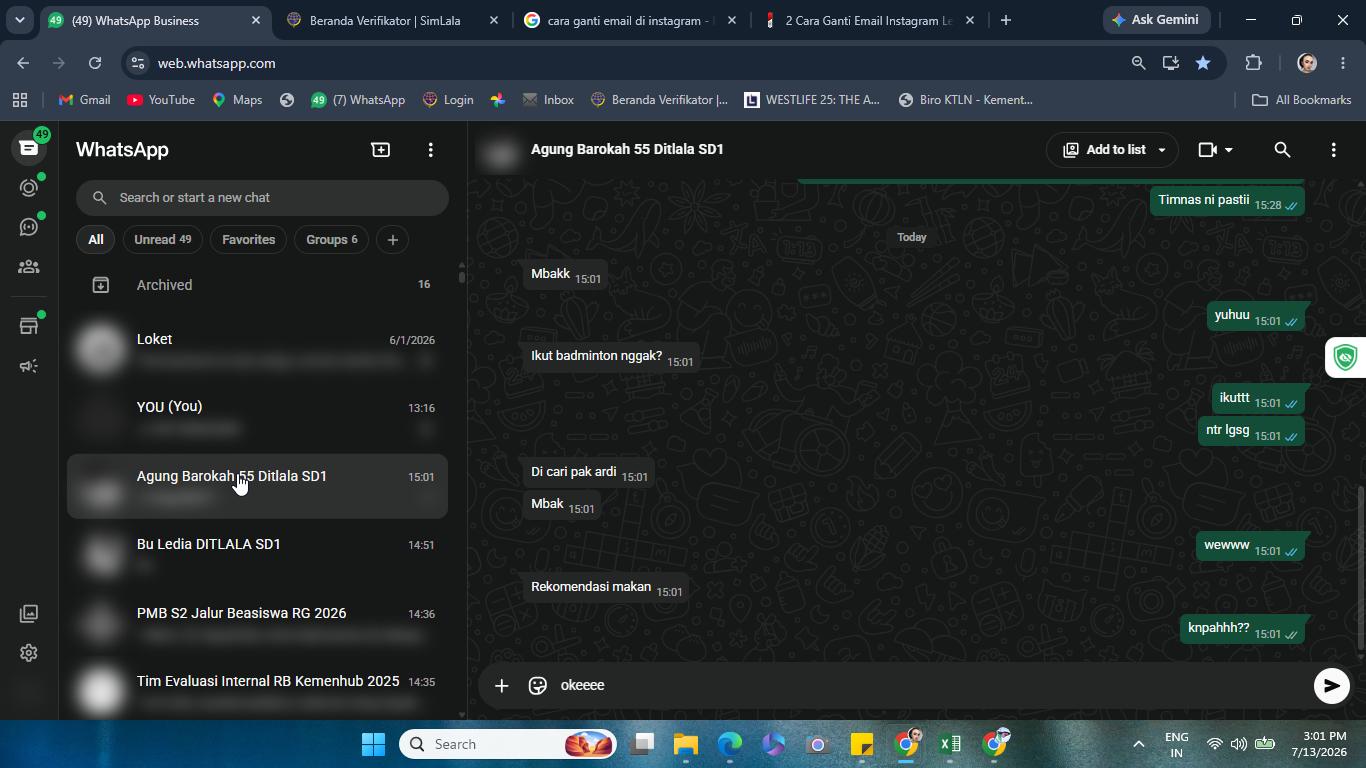Open the conversation options menu (three dots)
The width and height of the screenshot is (1366, 768).
pos(1333,149)
